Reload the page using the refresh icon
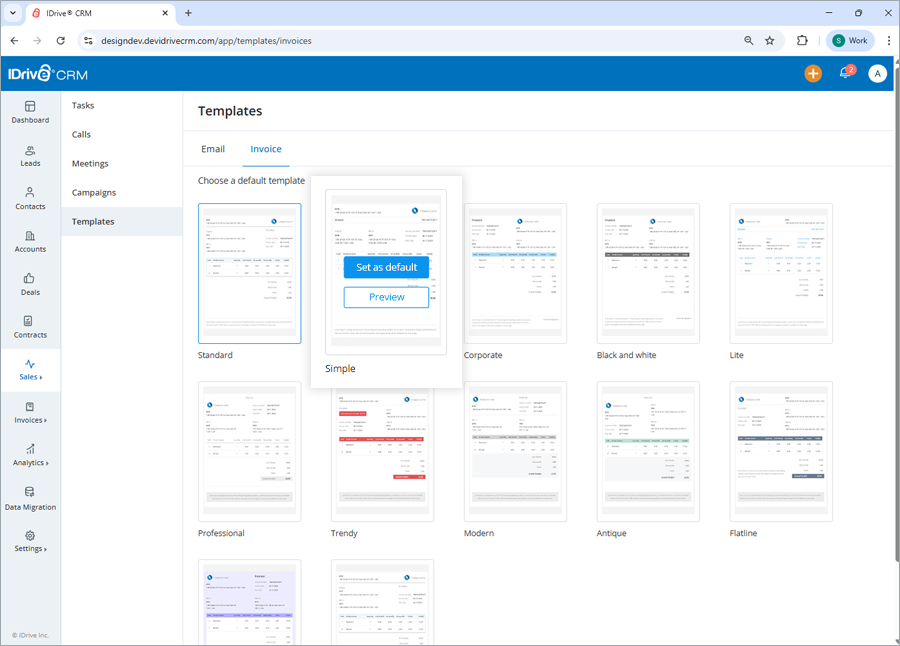Viewport: 900px width, 646px height. click(61, 41)
